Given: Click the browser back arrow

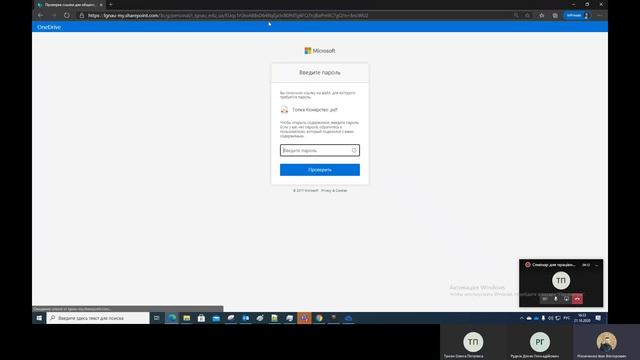Looking at the screenshot, I should (x=40, y=16).
